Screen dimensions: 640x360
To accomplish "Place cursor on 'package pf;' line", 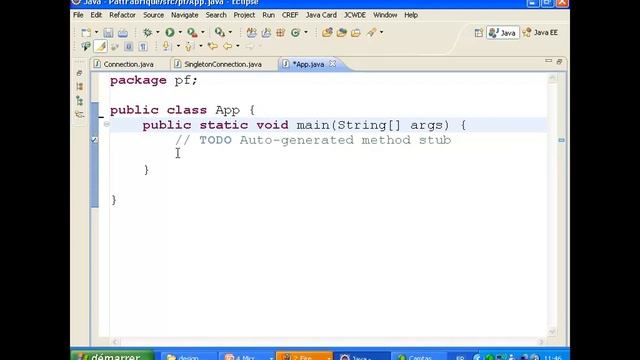I will tap(153, 80).
